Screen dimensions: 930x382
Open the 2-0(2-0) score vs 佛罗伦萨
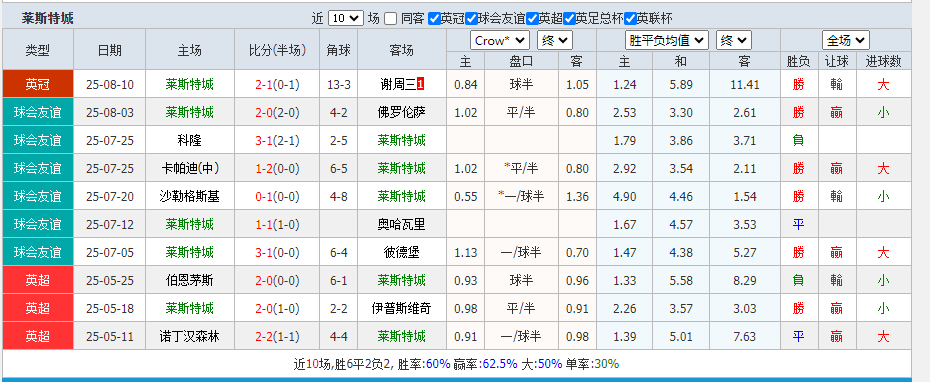(278, 113)
